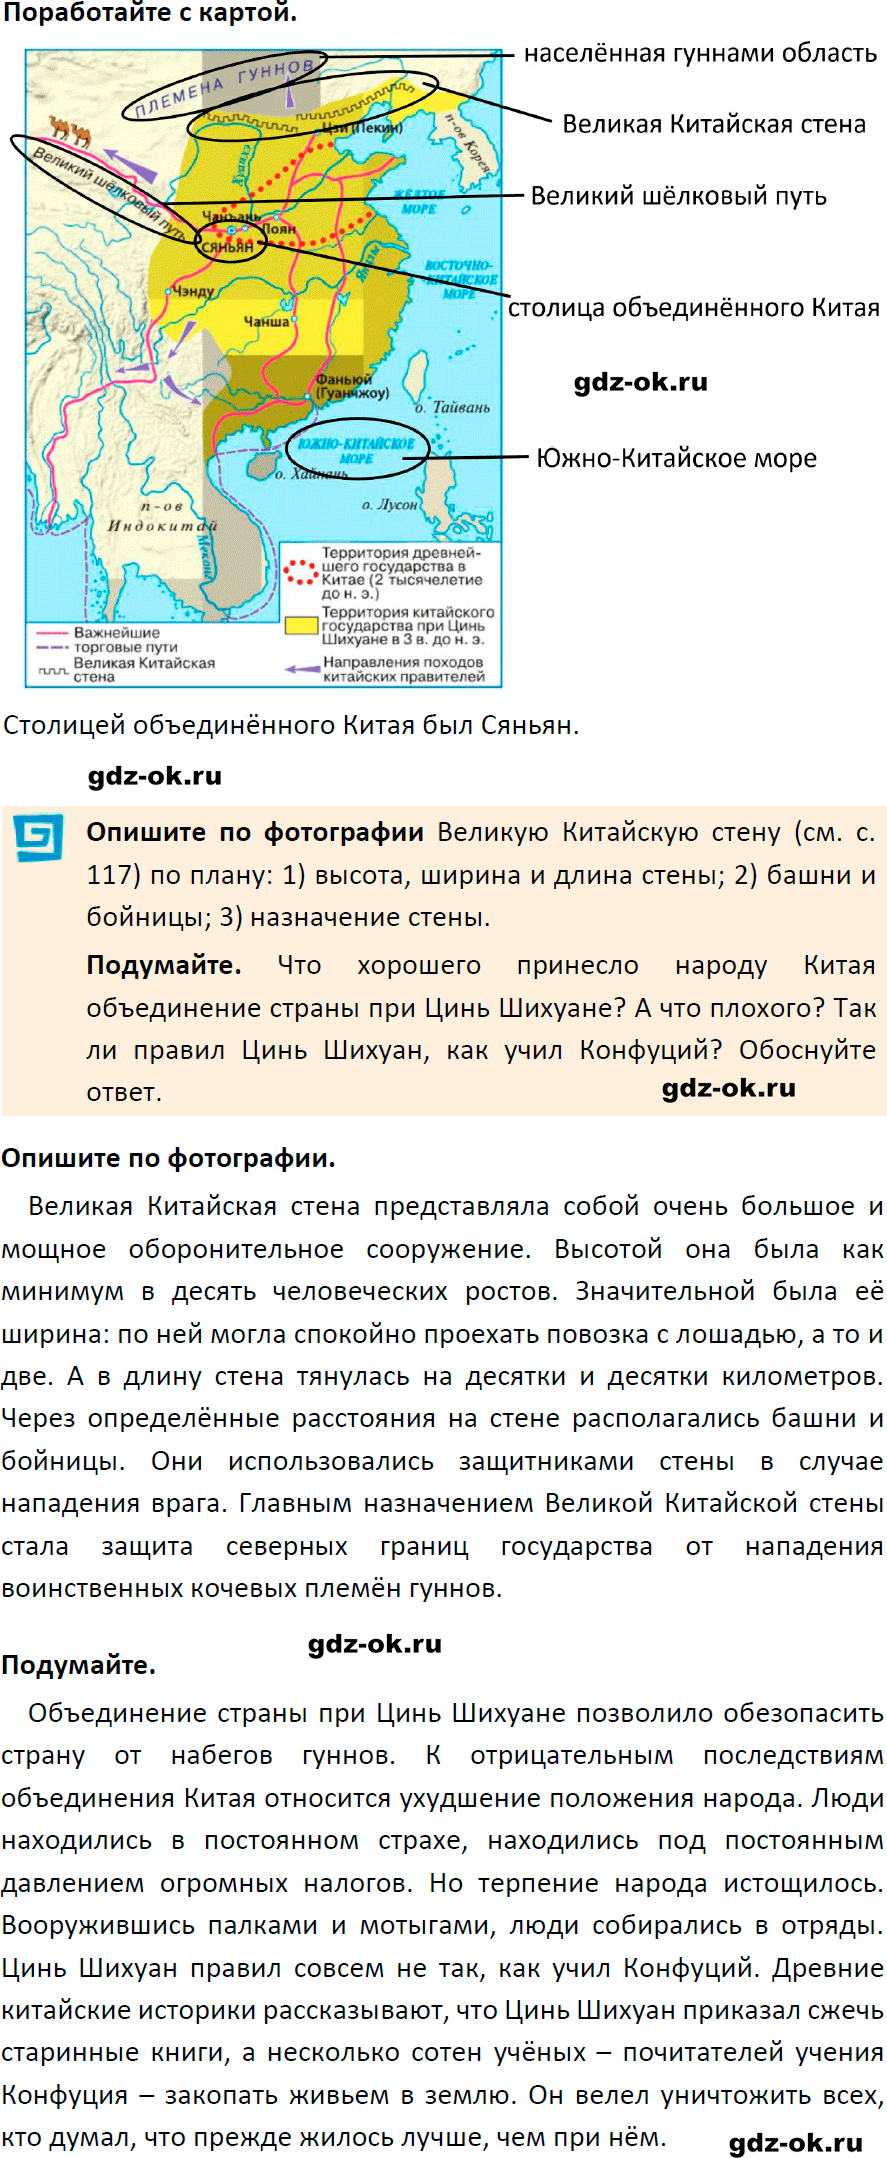
Task: Click the yellow legend swatch for Цинь Шихуан territory
Action: tap(302, 626)
